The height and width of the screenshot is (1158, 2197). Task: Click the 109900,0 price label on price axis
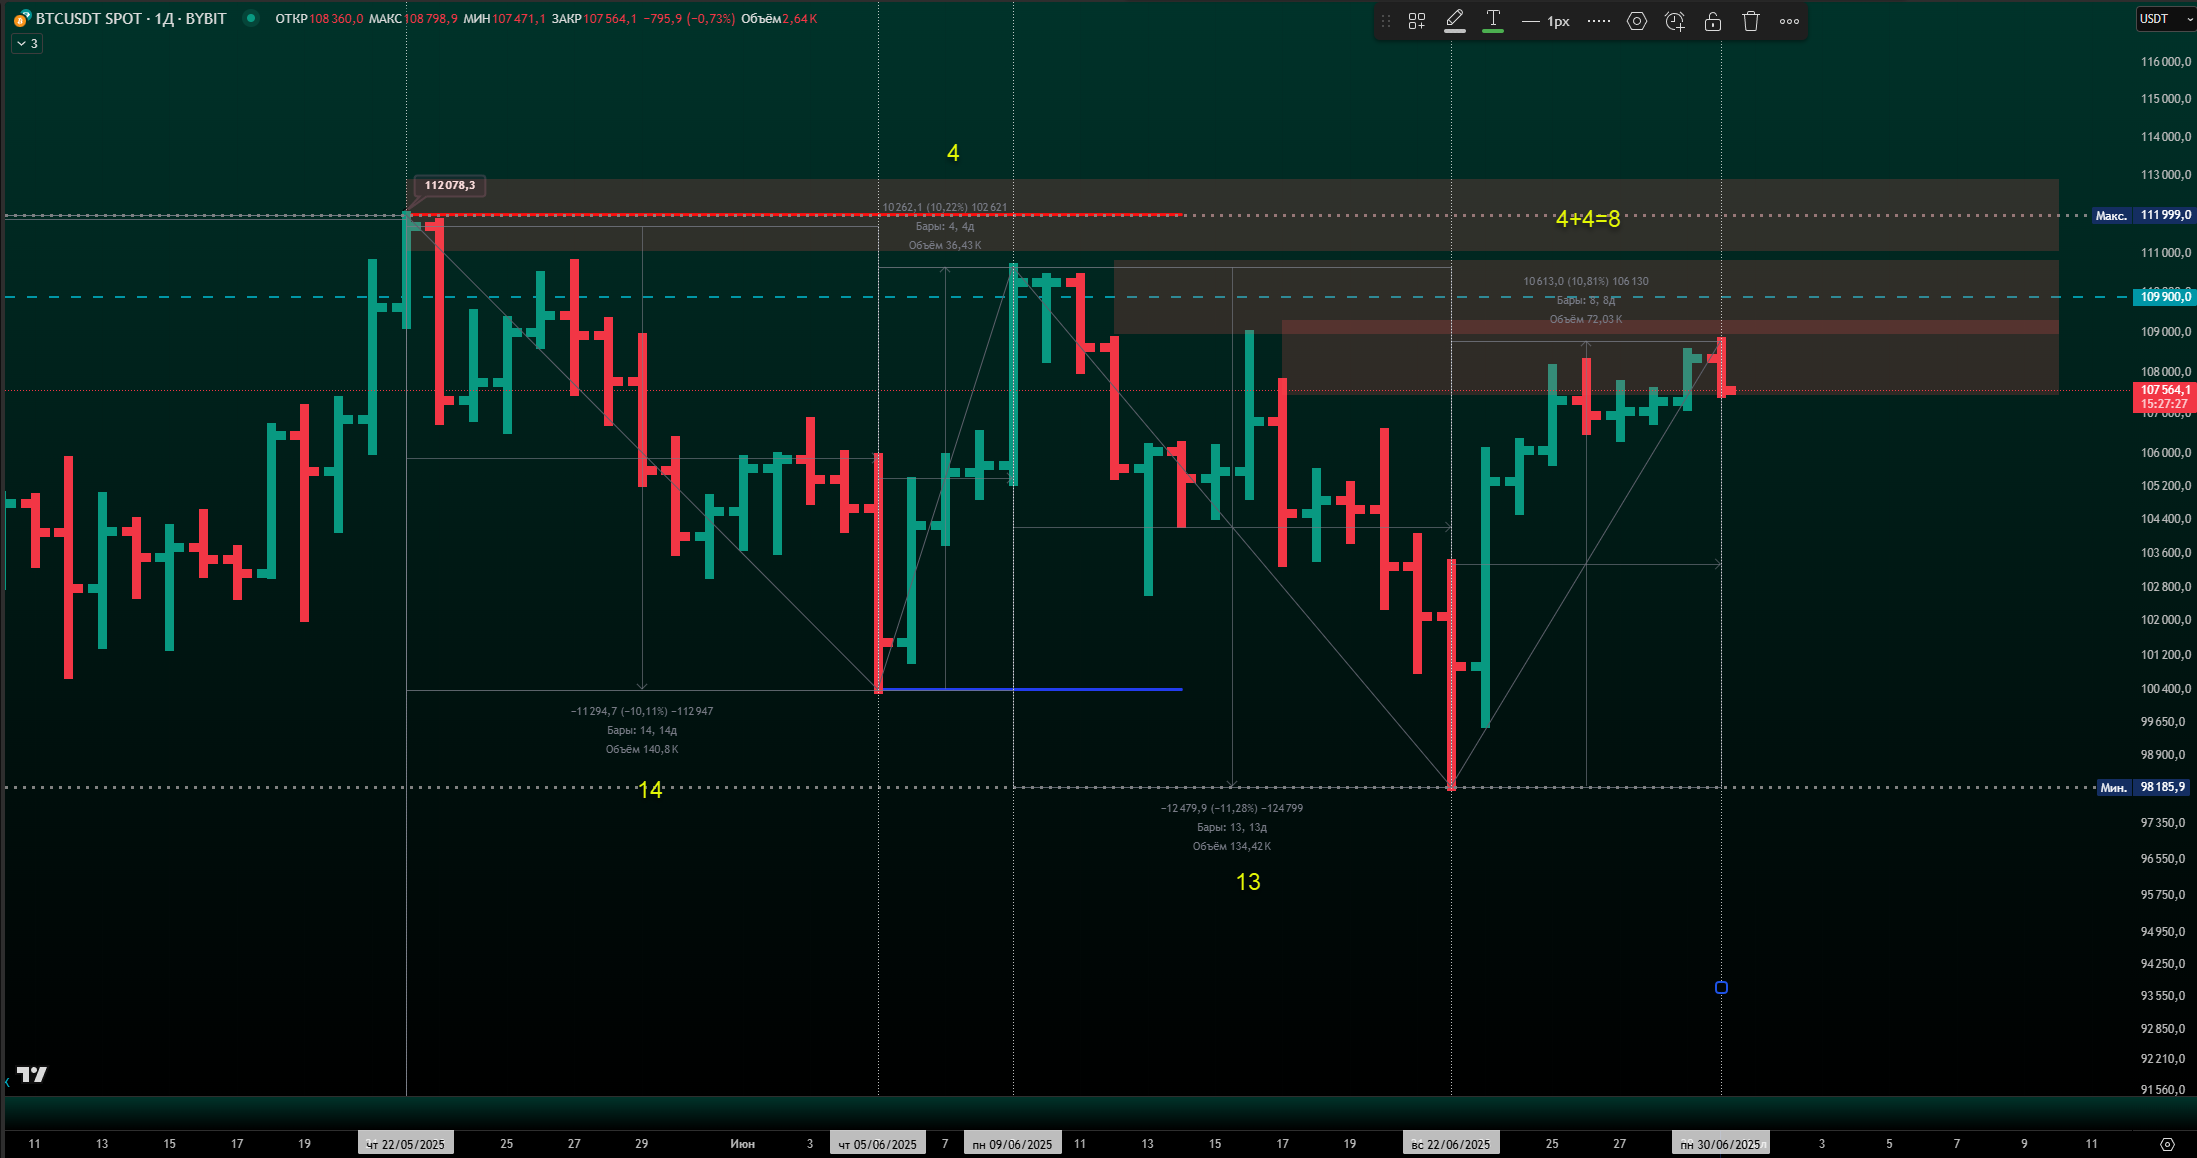(2165, 297)
